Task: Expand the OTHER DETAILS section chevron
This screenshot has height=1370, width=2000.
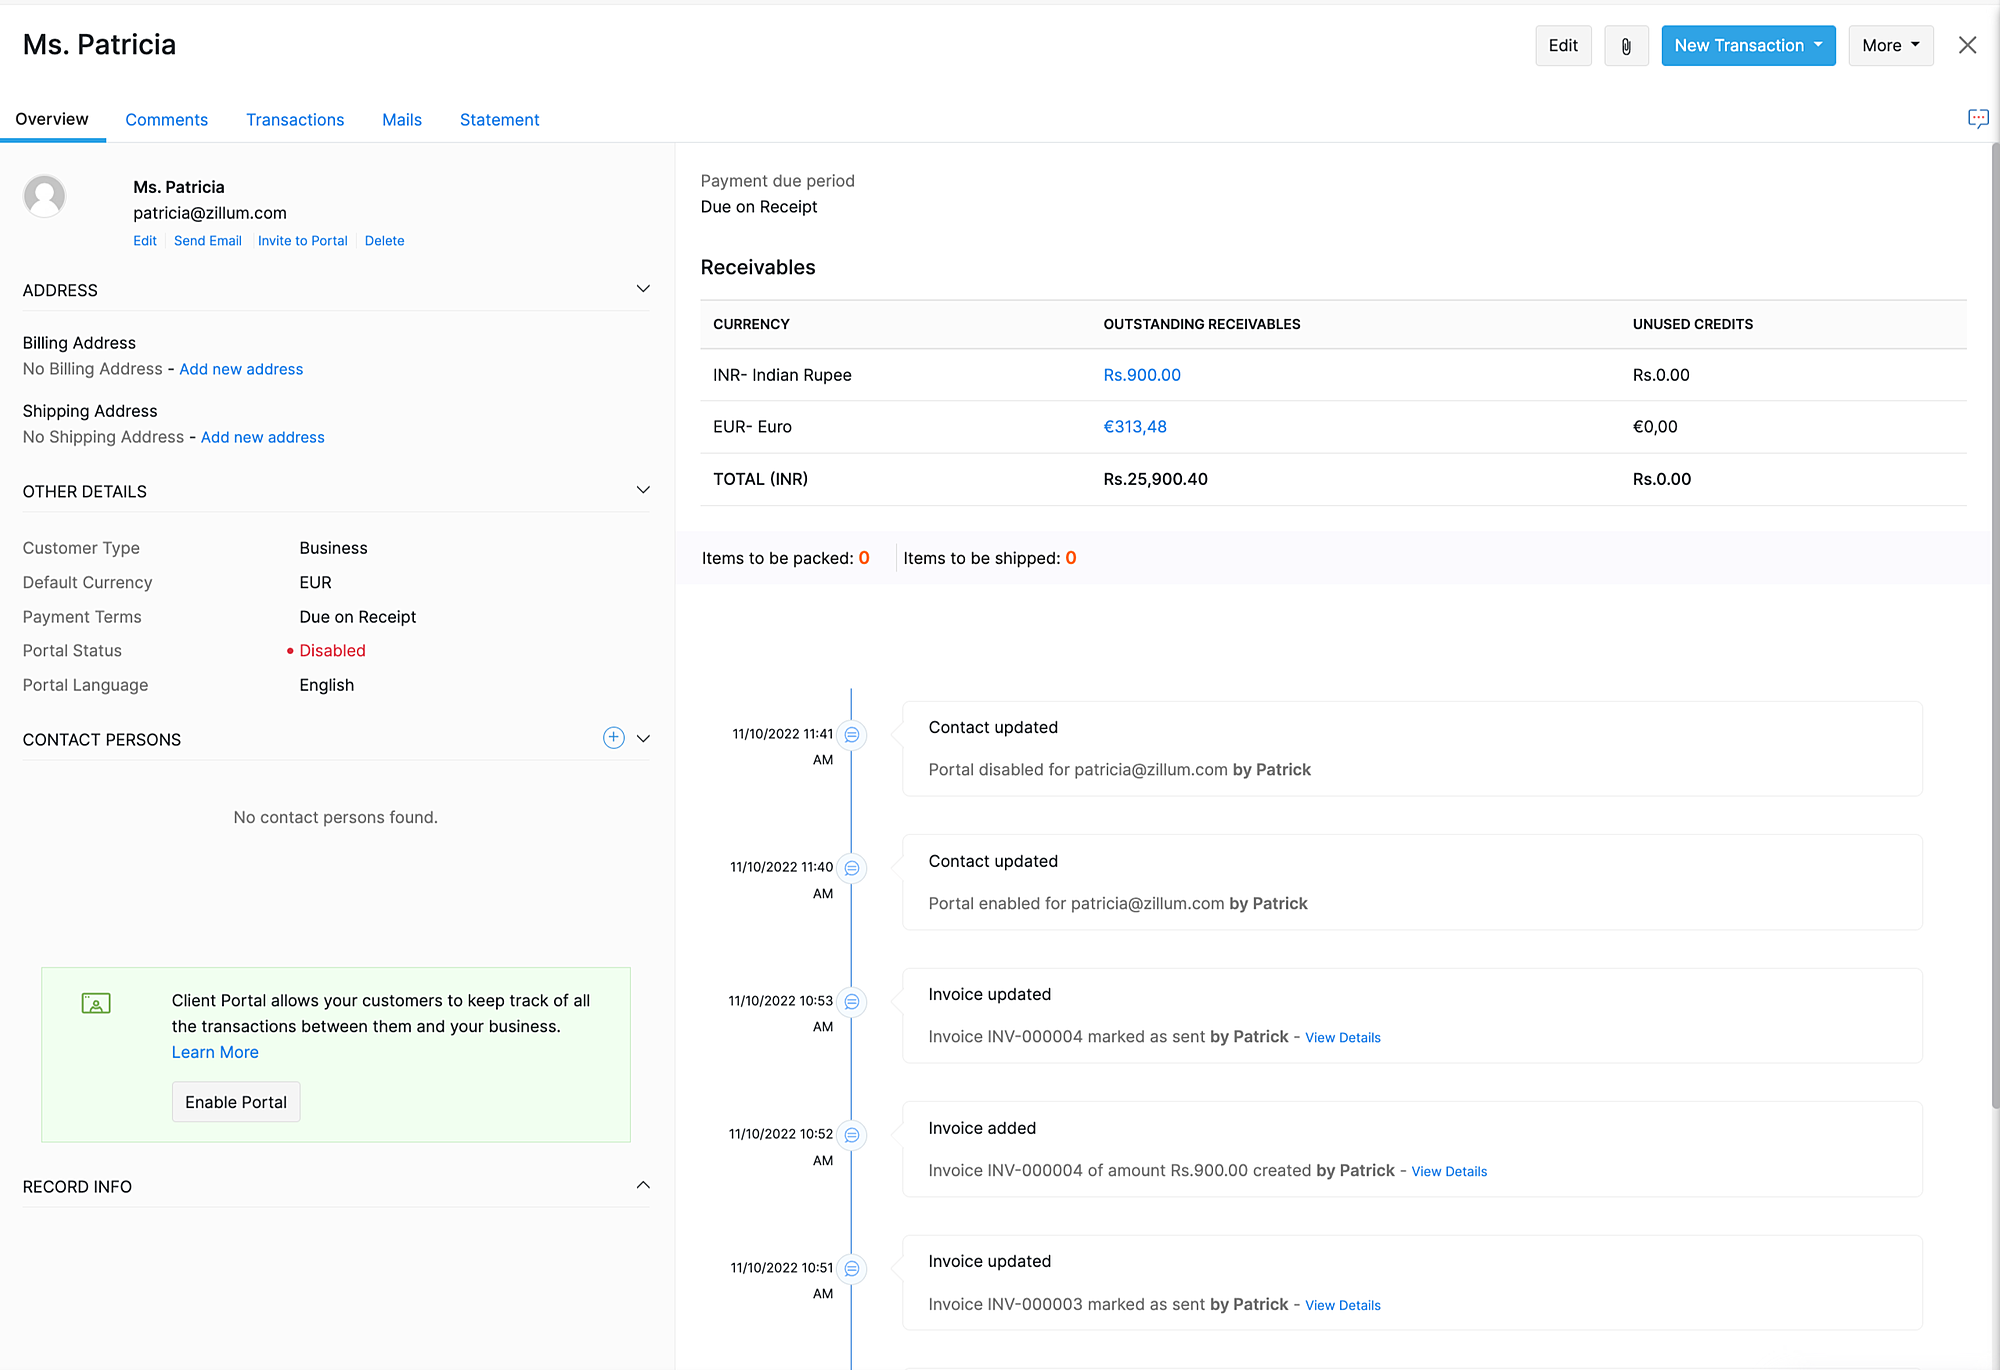Action: point(643,490)
